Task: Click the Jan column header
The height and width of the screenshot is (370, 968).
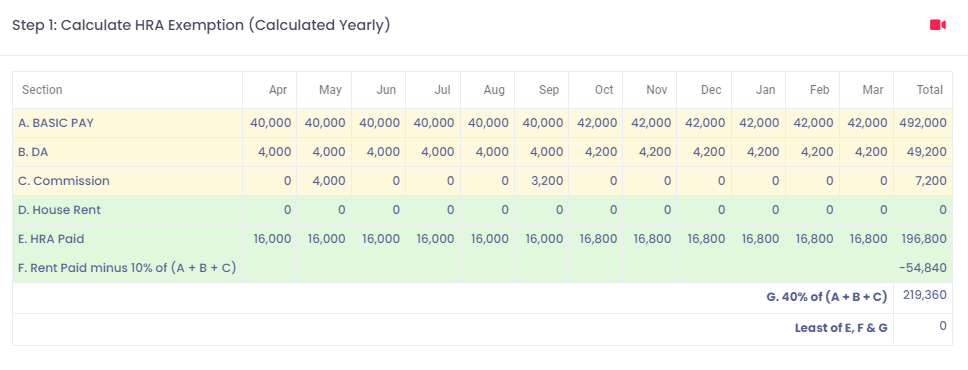Action: pyautogui.click(x=766, y=90)
